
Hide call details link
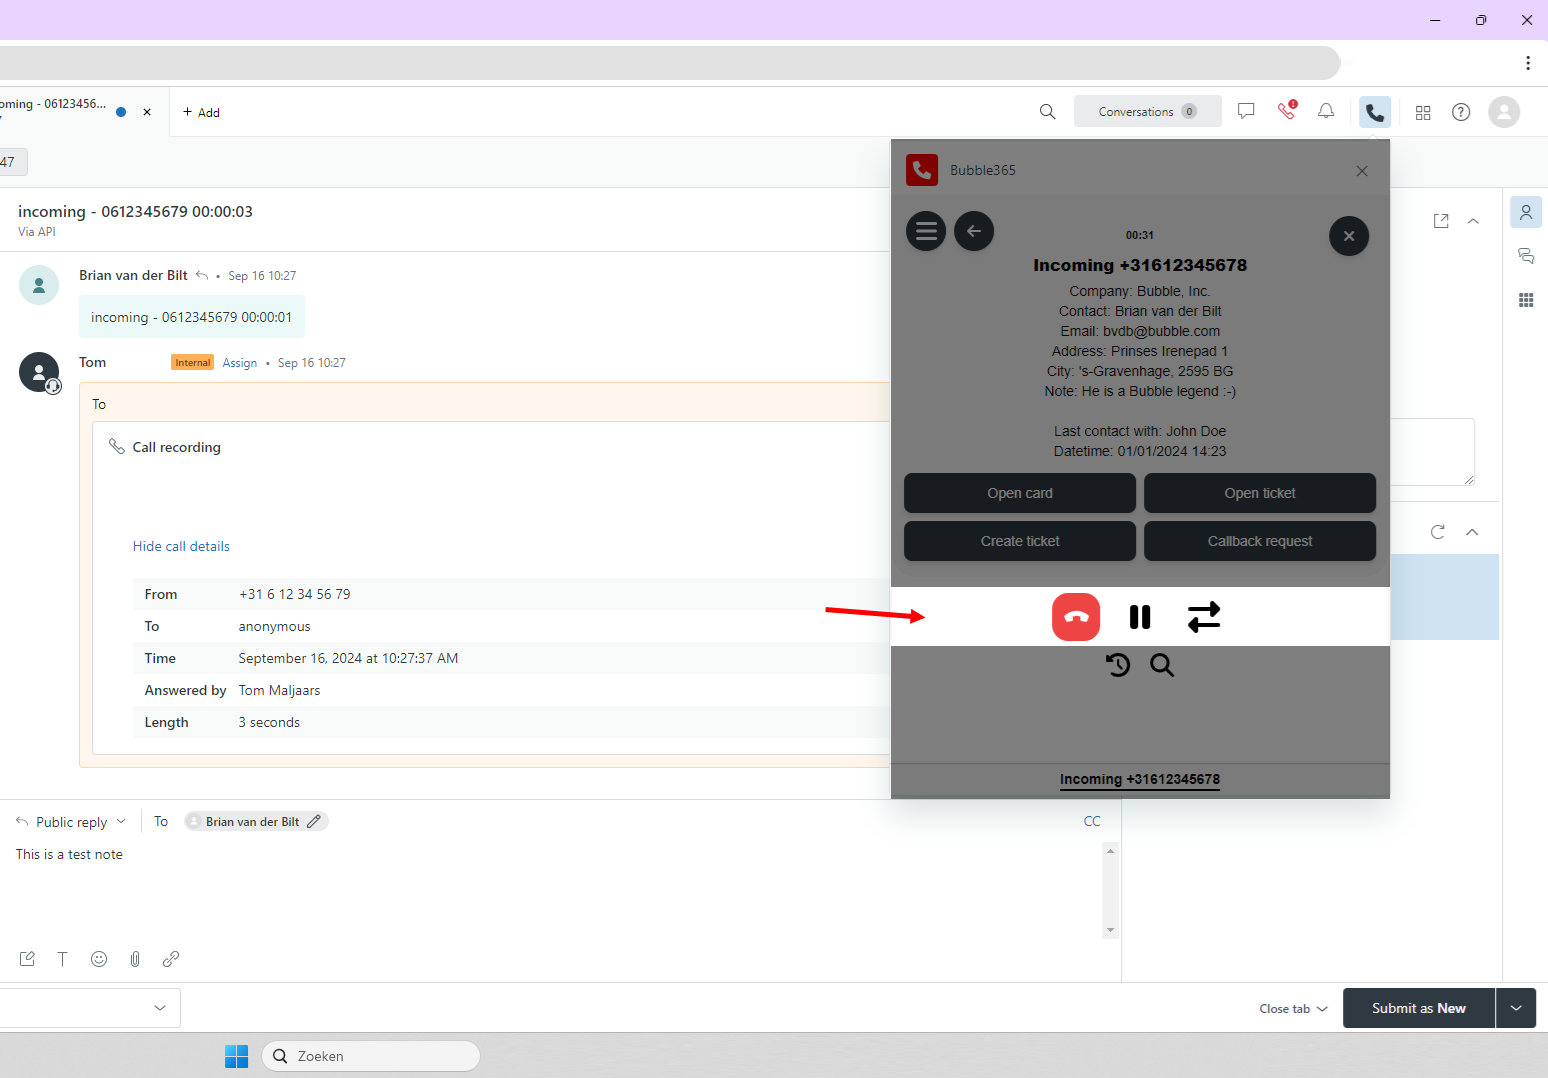(x=181, y=546)
